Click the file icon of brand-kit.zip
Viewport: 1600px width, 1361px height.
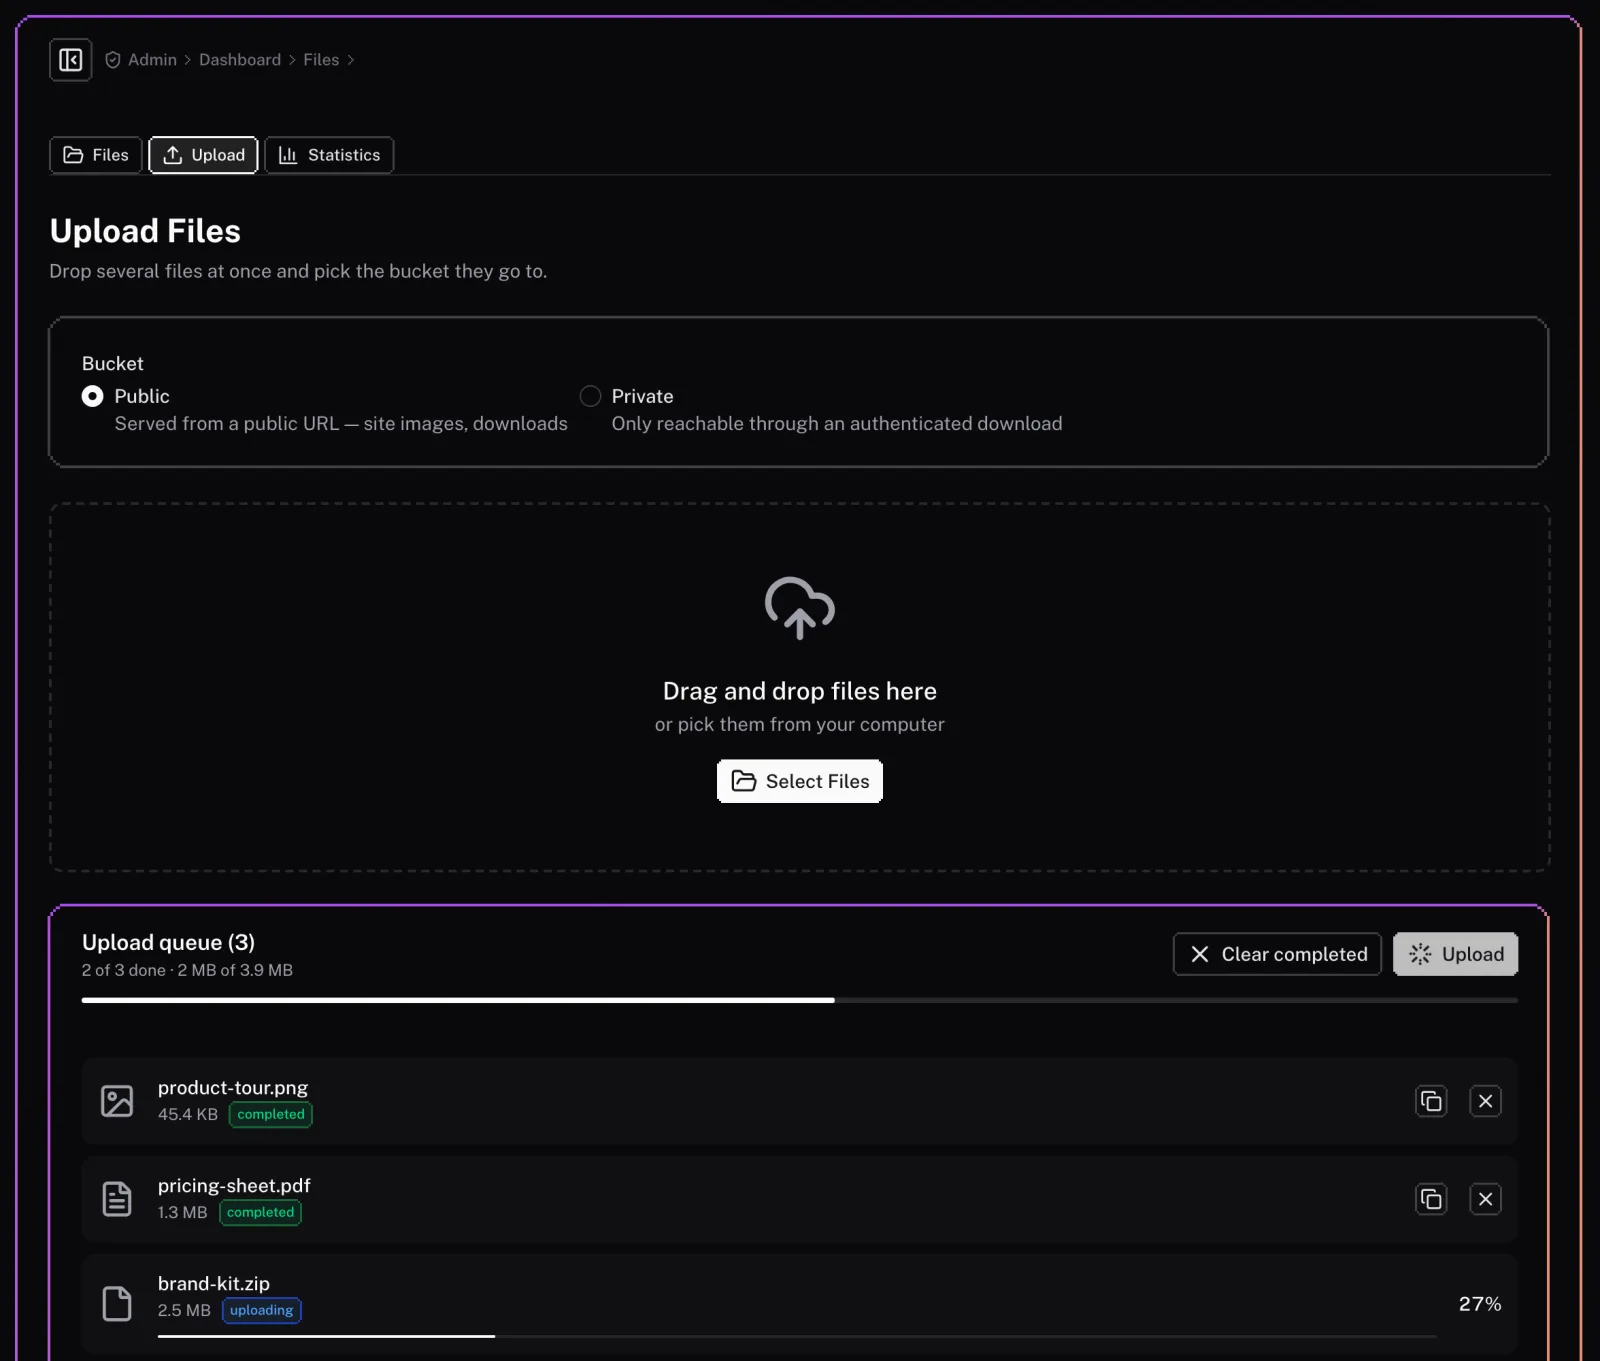click(x=117, y=1303)
